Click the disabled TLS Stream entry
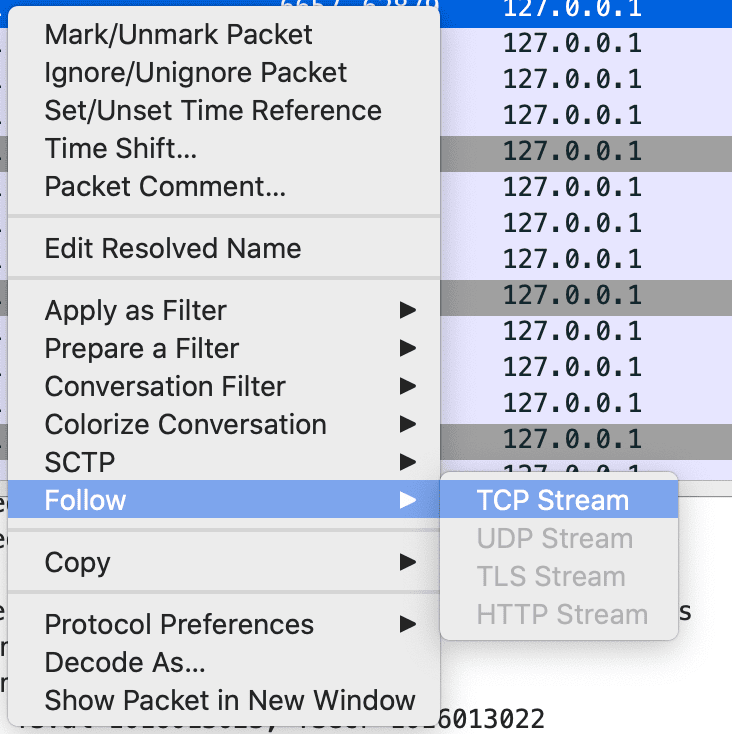Screen dimensions: 732x734 tap(551, 576)
